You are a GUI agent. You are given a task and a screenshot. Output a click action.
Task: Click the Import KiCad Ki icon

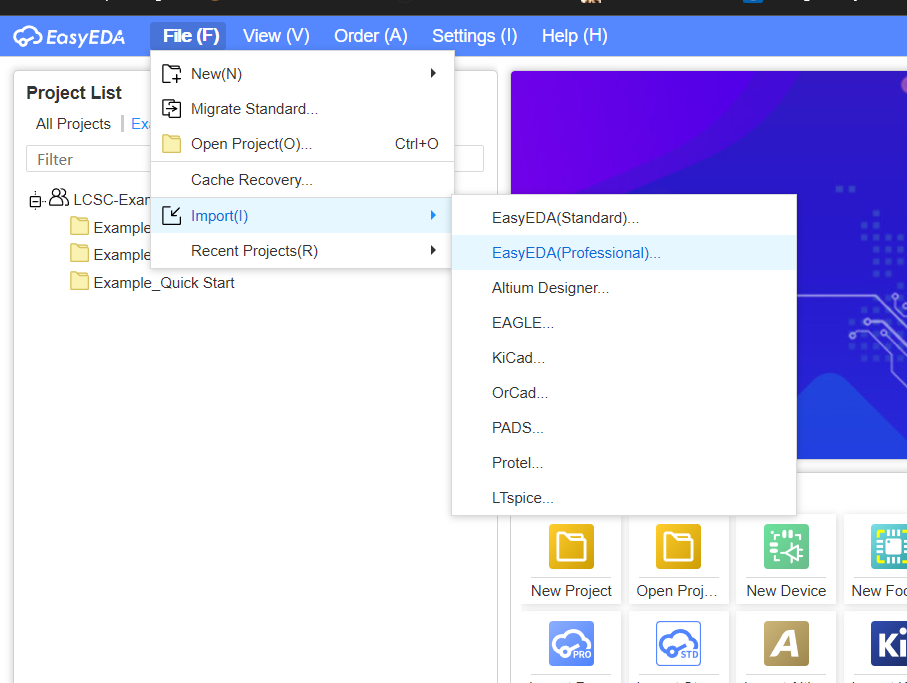point(889,643)
